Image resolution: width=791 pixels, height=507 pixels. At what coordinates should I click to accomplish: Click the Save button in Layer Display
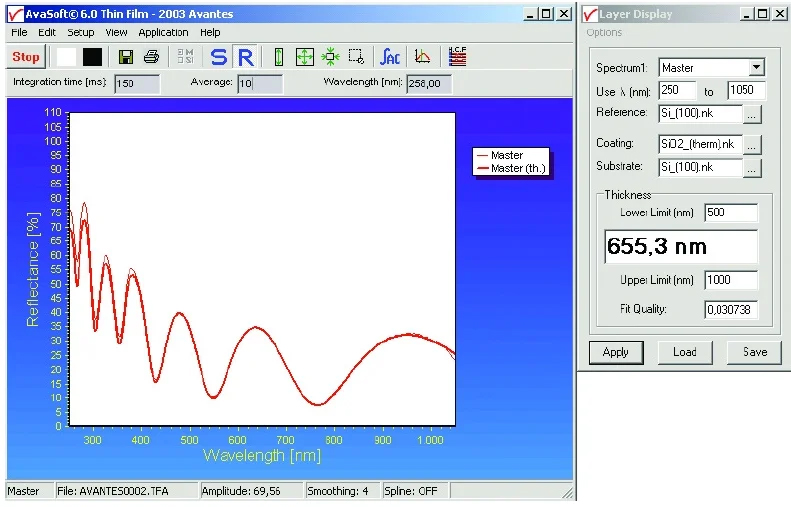pyautogui.click(x=754, y=352)
